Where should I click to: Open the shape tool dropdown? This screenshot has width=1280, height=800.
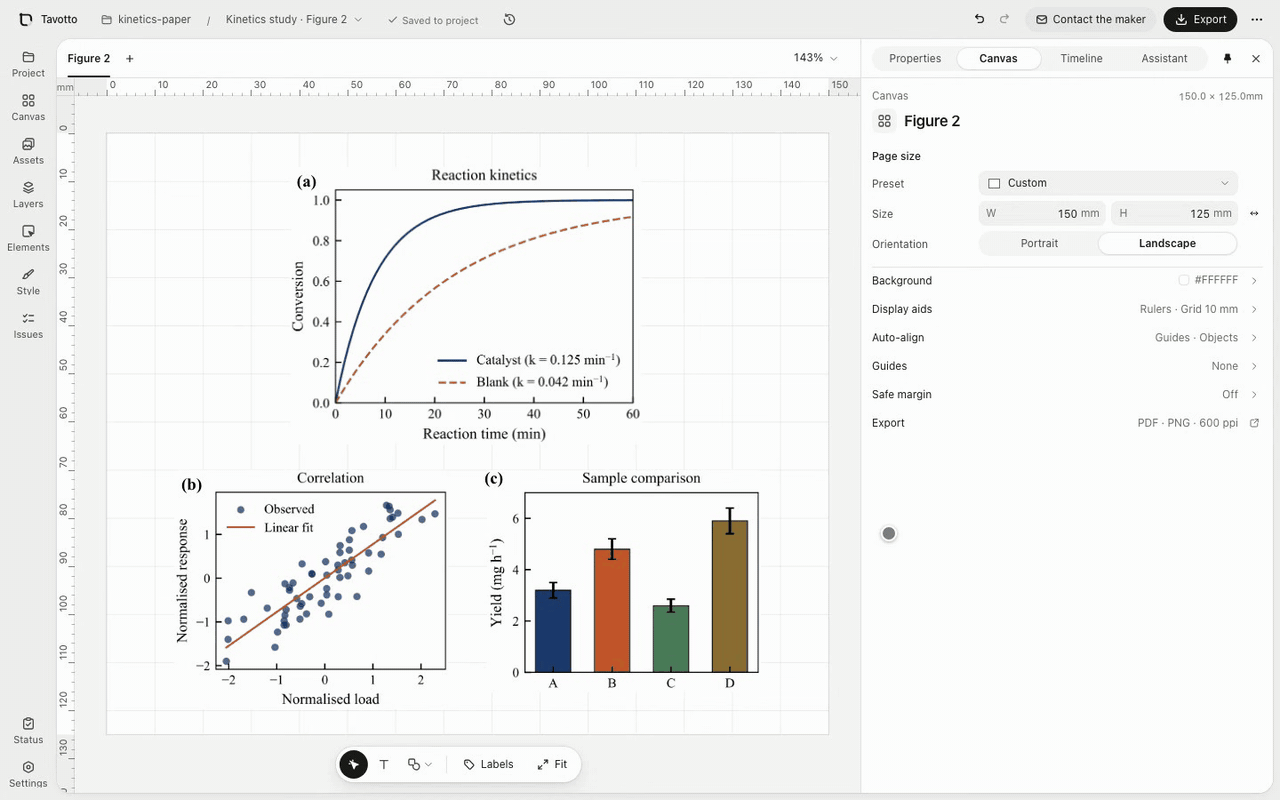420,764
